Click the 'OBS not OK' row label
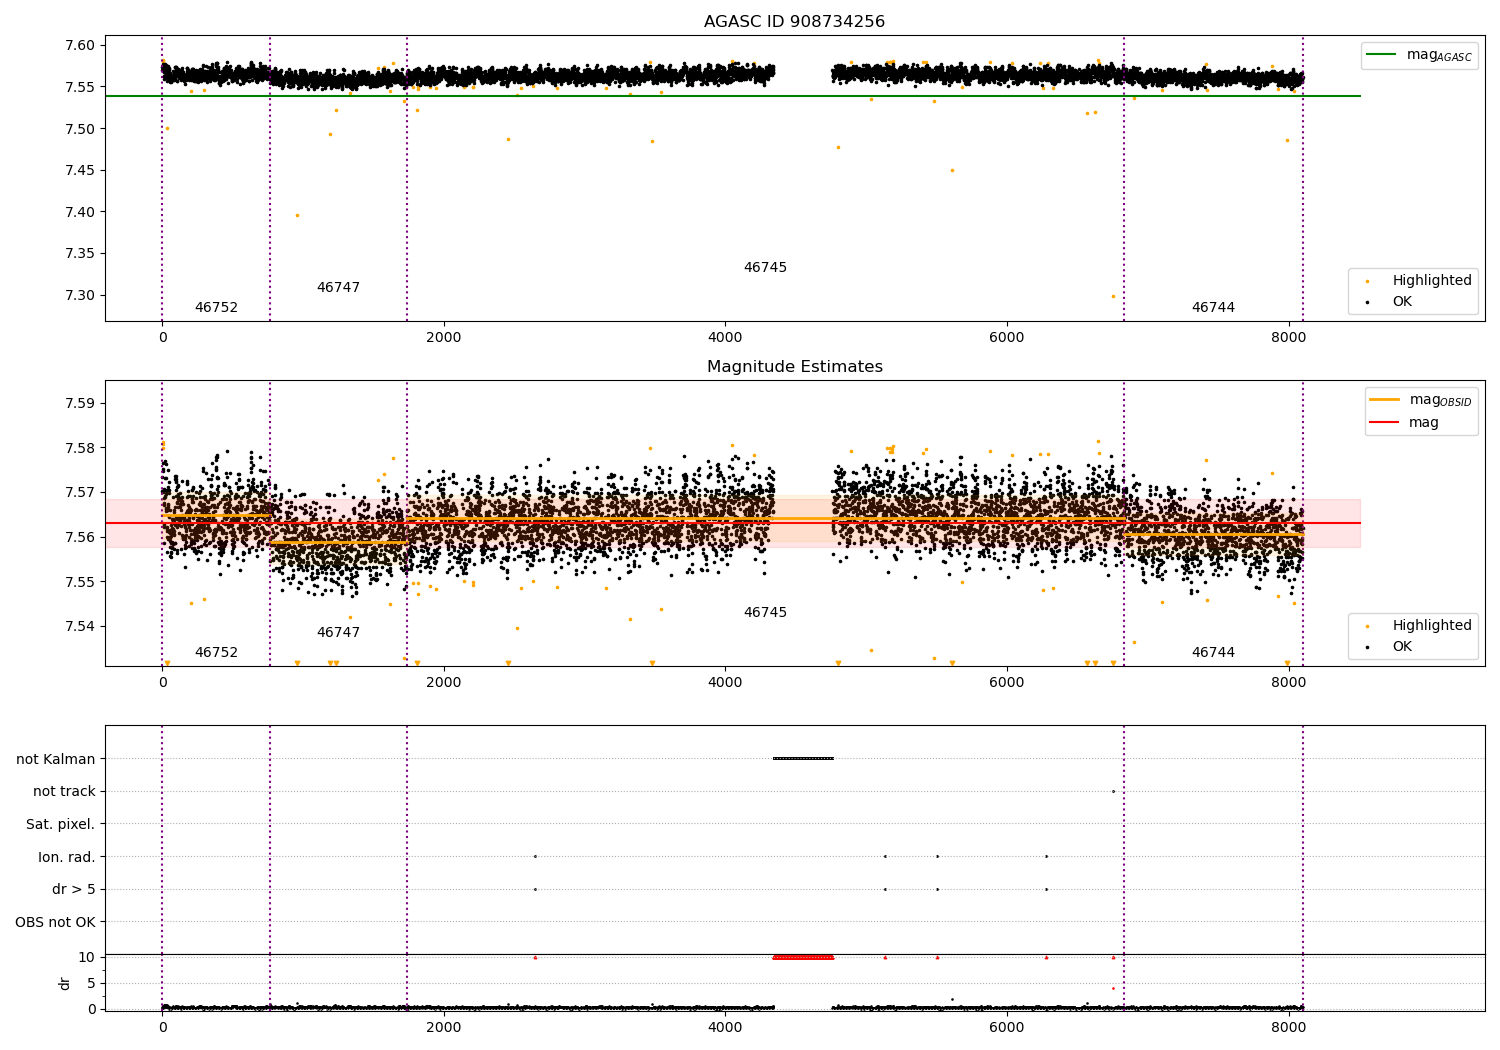Image resolution: width=1500 pixels, height=1050 pixels. 56,922
